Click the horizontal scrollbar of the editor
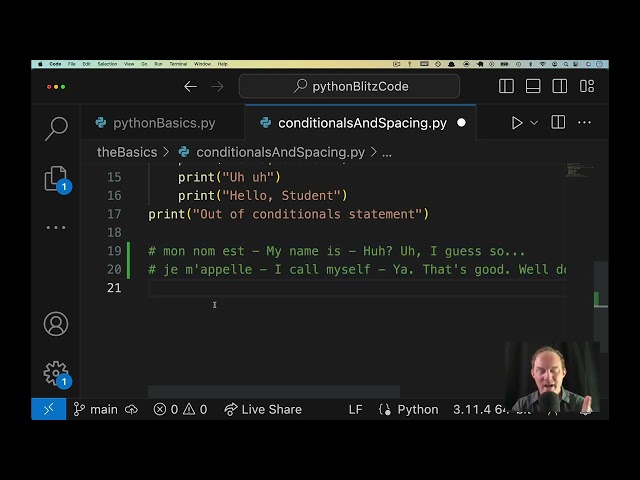Screen dimensions: 640x480 coord(274,391)
